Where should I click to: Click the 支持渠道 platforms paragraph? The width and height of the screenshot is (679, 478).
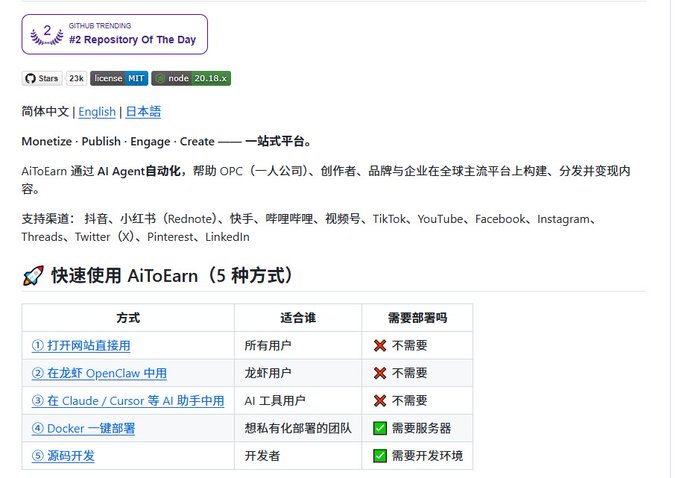pos(310,228)
